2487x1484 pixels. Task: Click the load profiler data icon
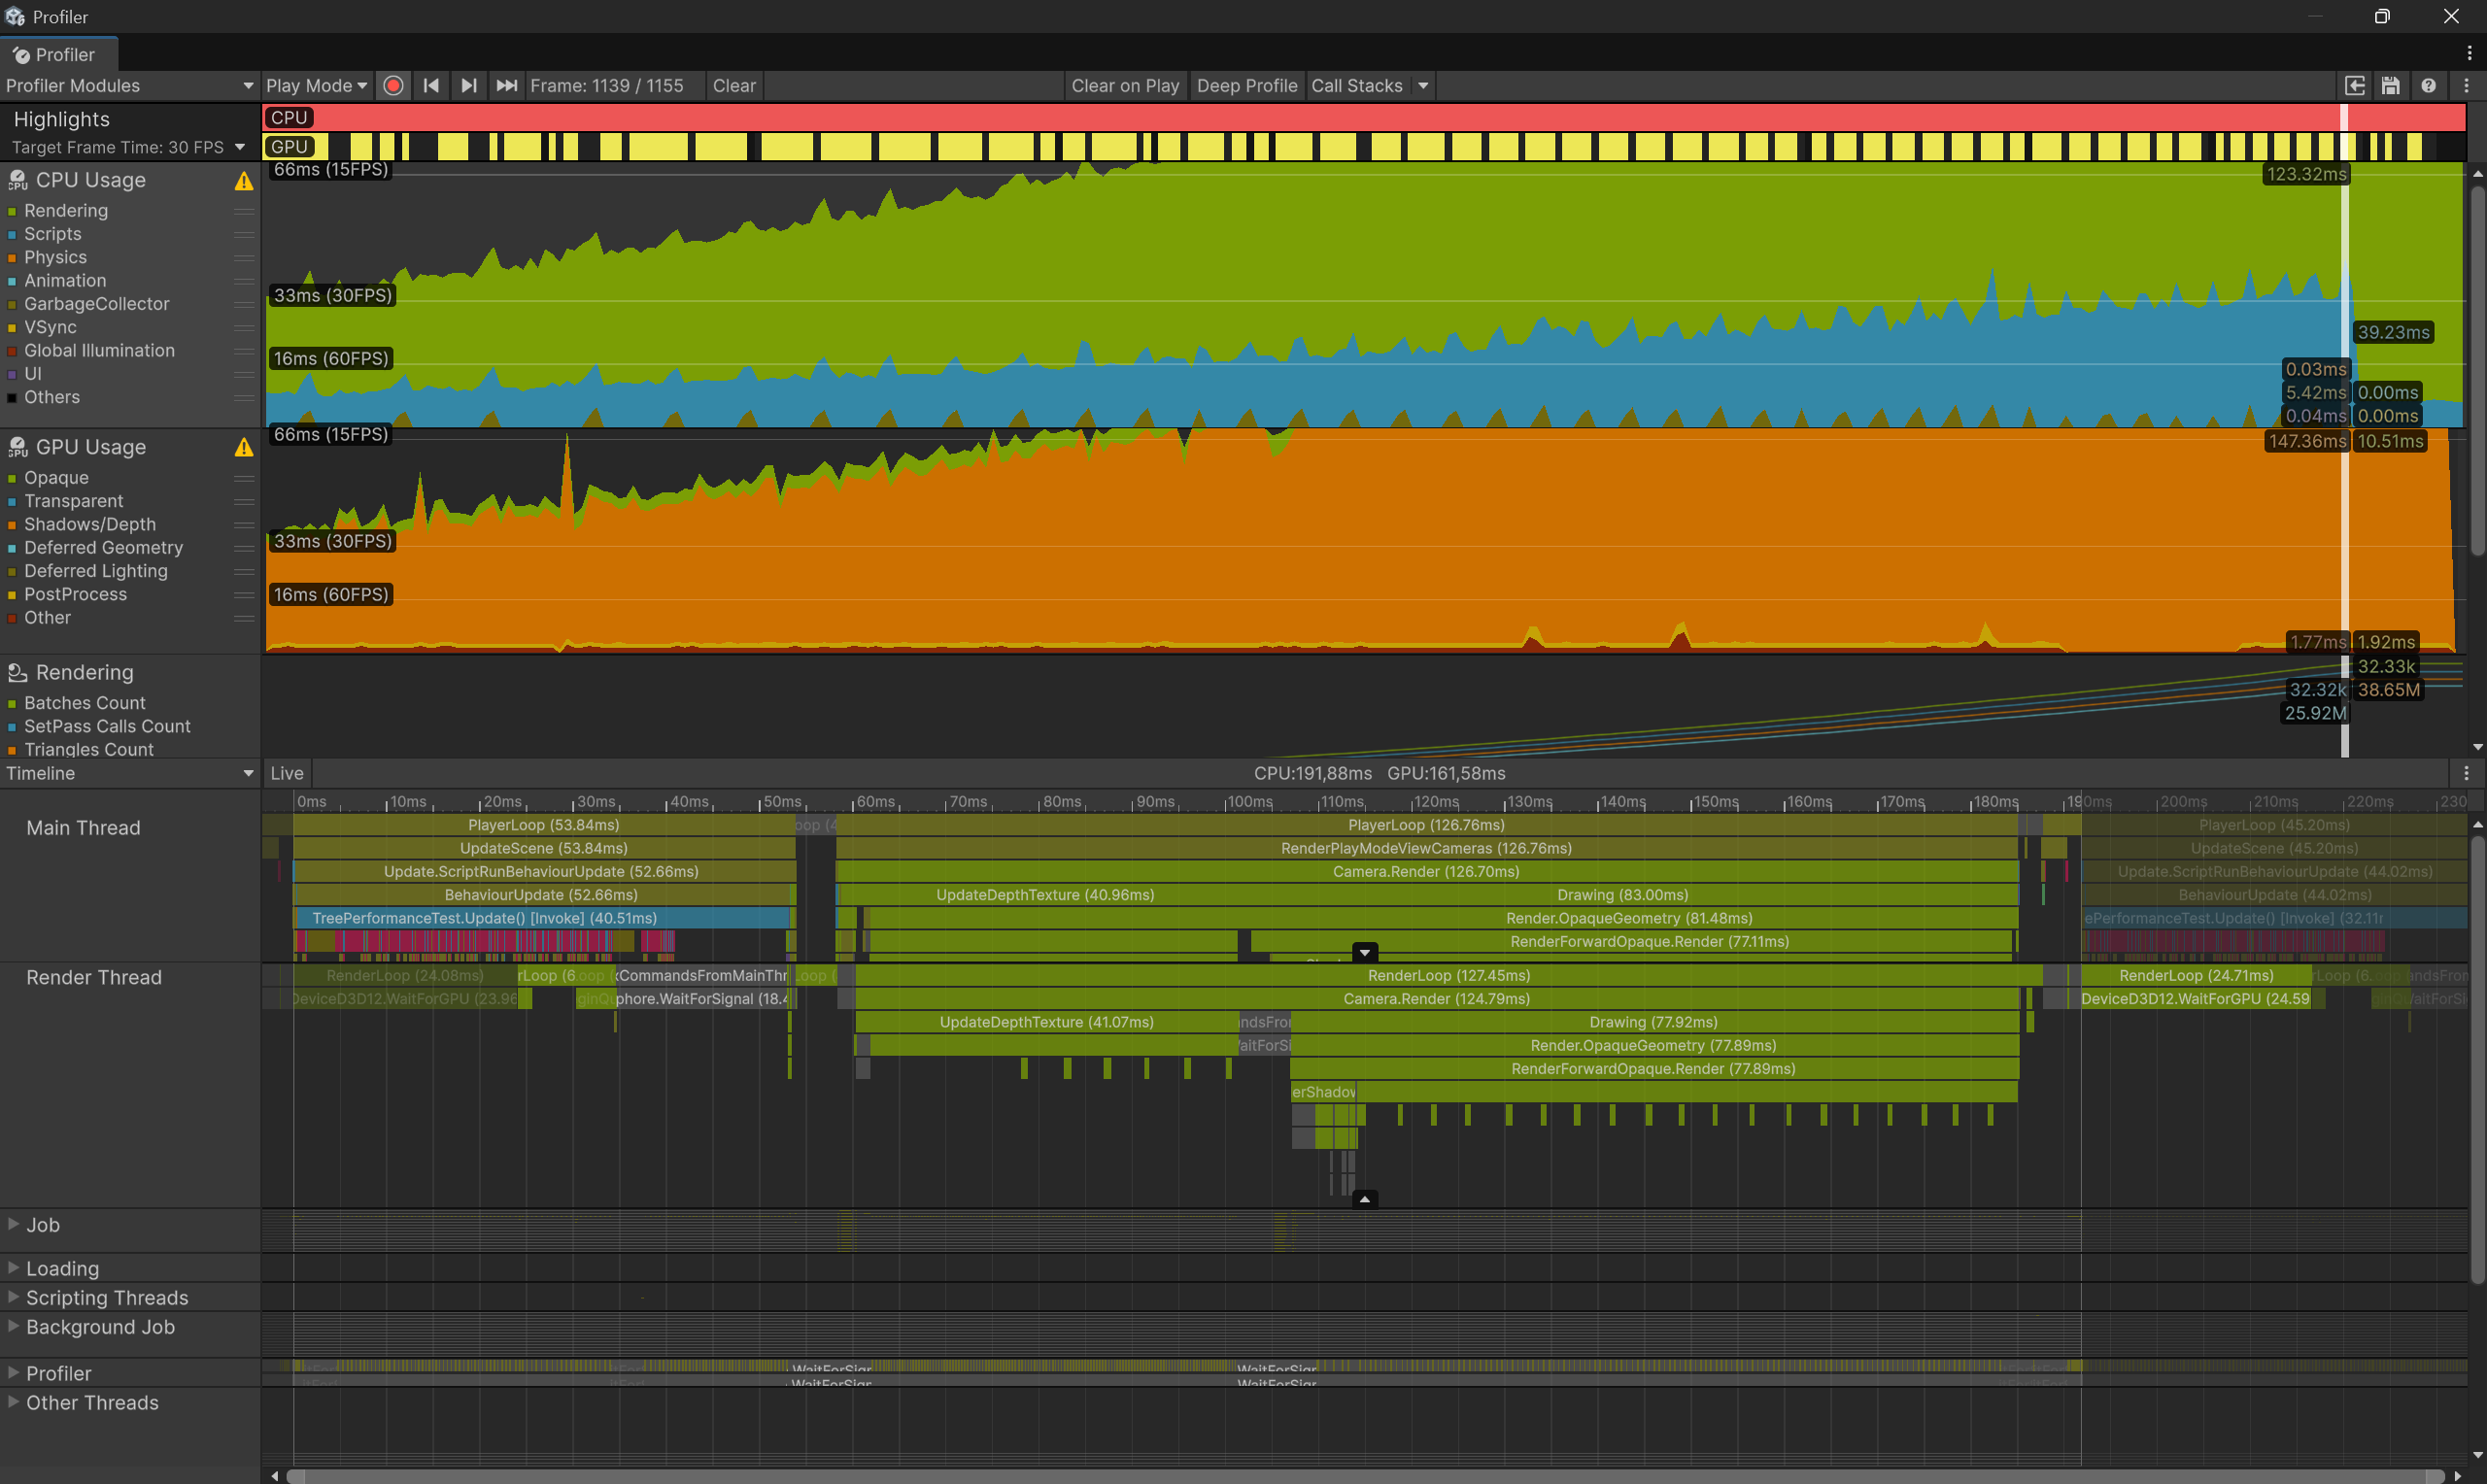2355,86
